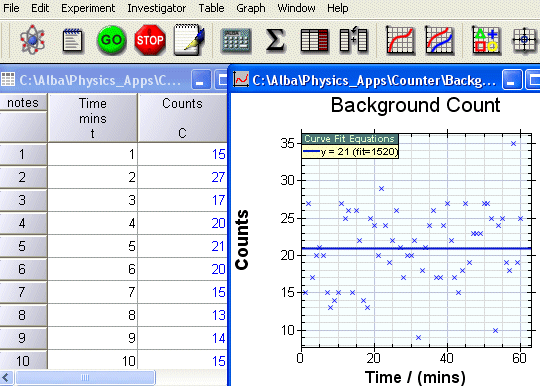Click the table horizontal scrollbar left arrow
The height and width of the screenshot is (386, 540).
point(6,378)
